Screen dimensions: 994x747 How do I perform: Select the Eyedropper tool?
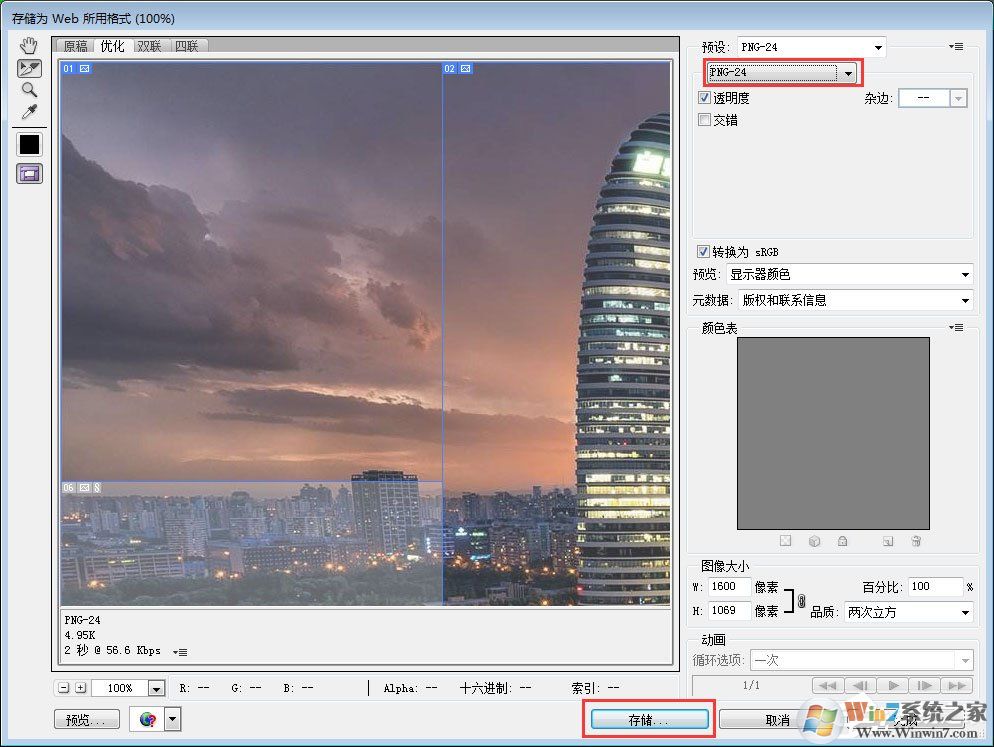(x=30, y=110)
